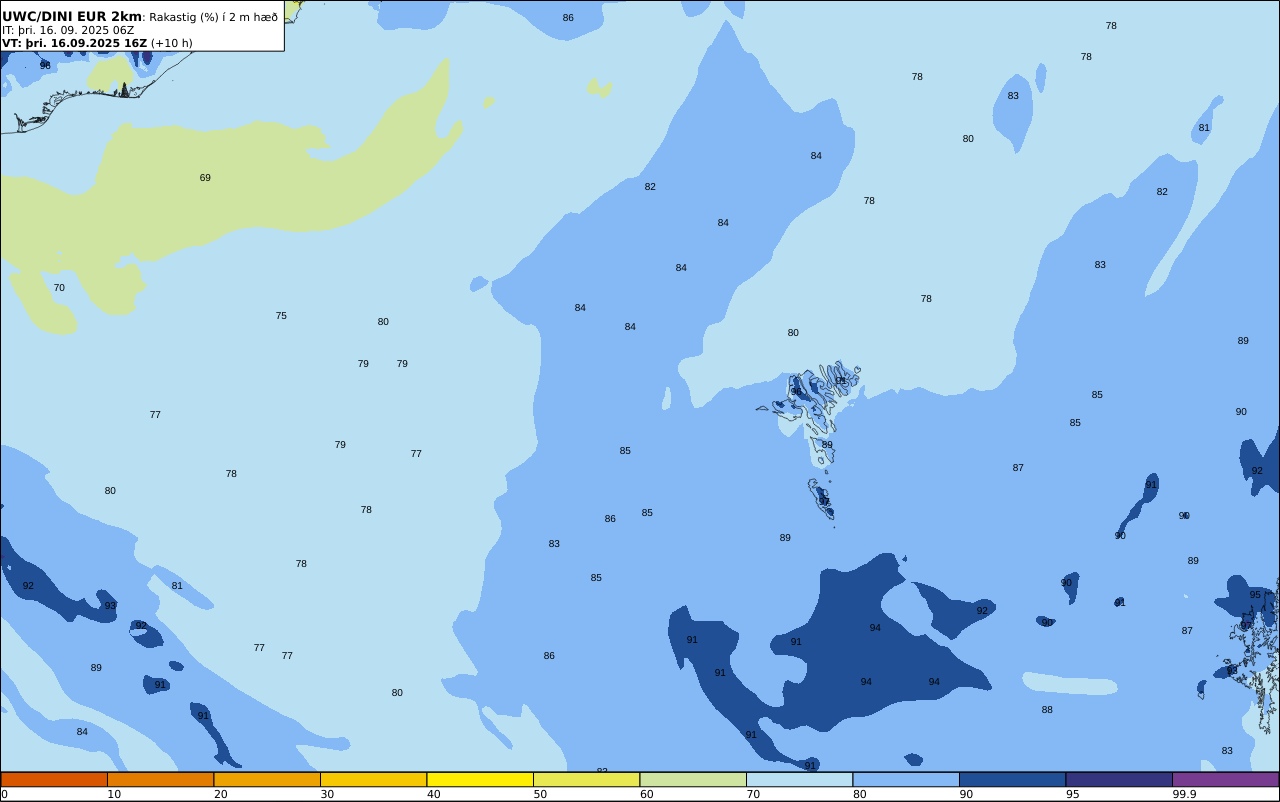Click the '88' humidity value on the map
The height and width of the screenshot is (802, 1280).
point(1047,710)
